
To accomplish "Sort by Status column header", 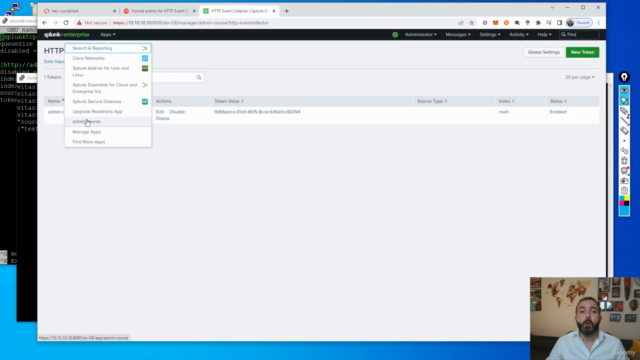I will point(558,101).
